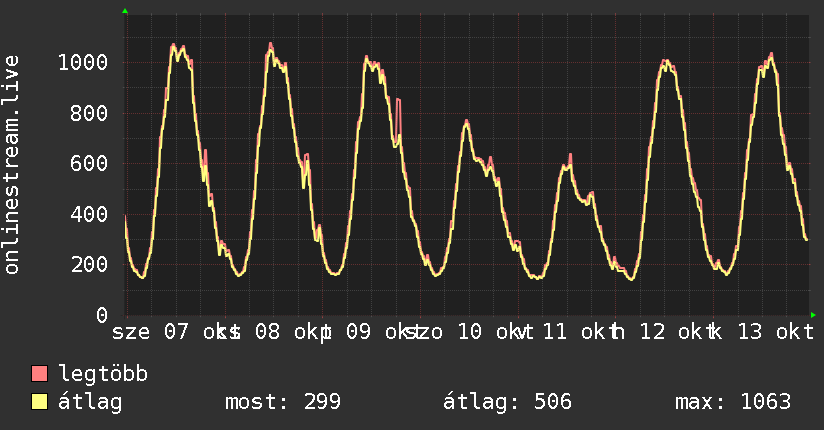Click the 1000 y-axis label
This screenshot has width=824, height=430.
pyautogui.click(x=83, y=63)
